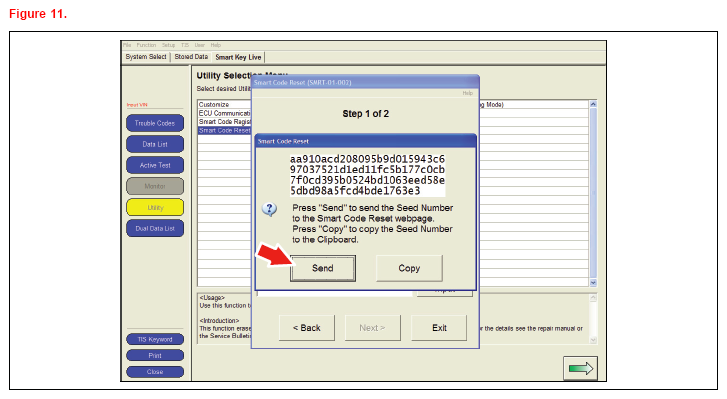Select the Active Test sidebar button

[155, 165]
